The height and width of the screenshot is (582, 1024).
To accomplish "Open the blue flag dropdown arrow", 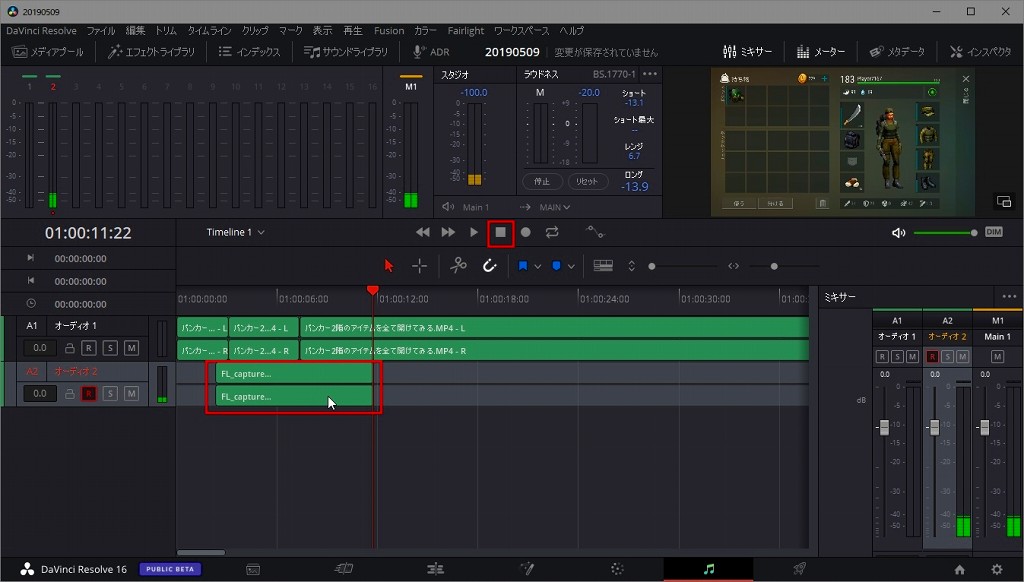I will pos(538,266).
